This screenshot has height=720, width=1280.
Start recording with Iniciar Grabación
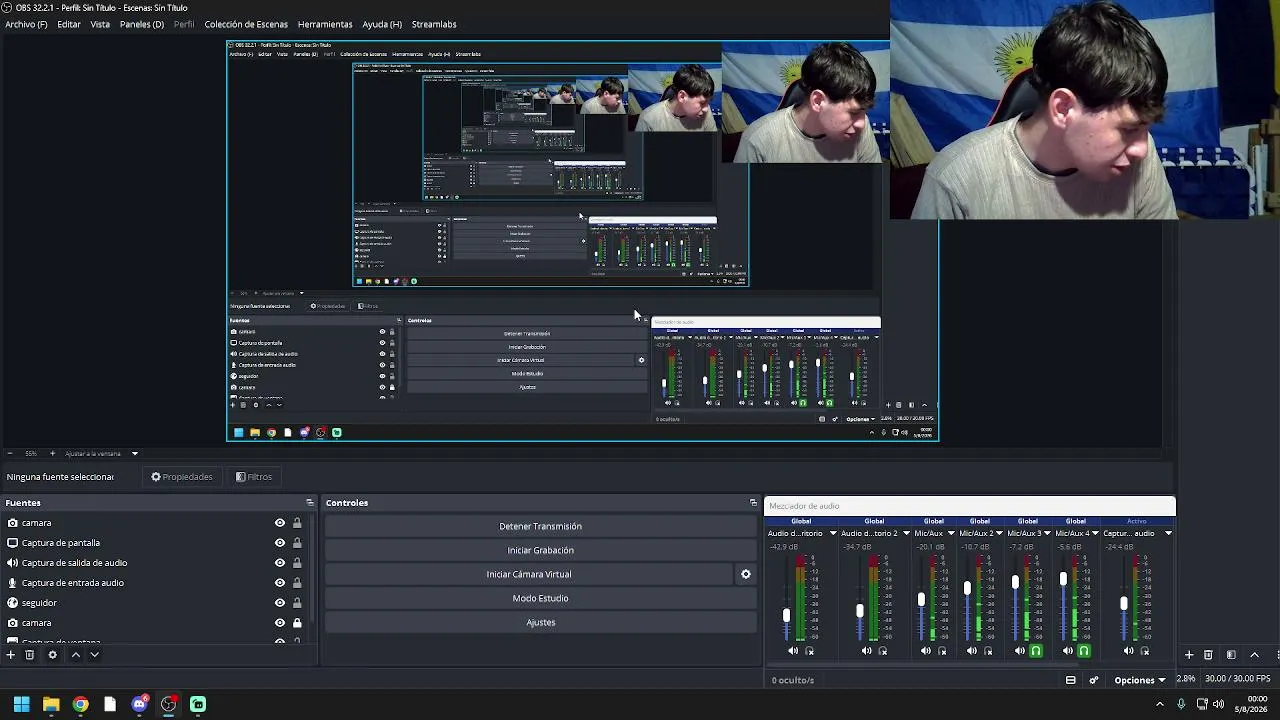540,551
